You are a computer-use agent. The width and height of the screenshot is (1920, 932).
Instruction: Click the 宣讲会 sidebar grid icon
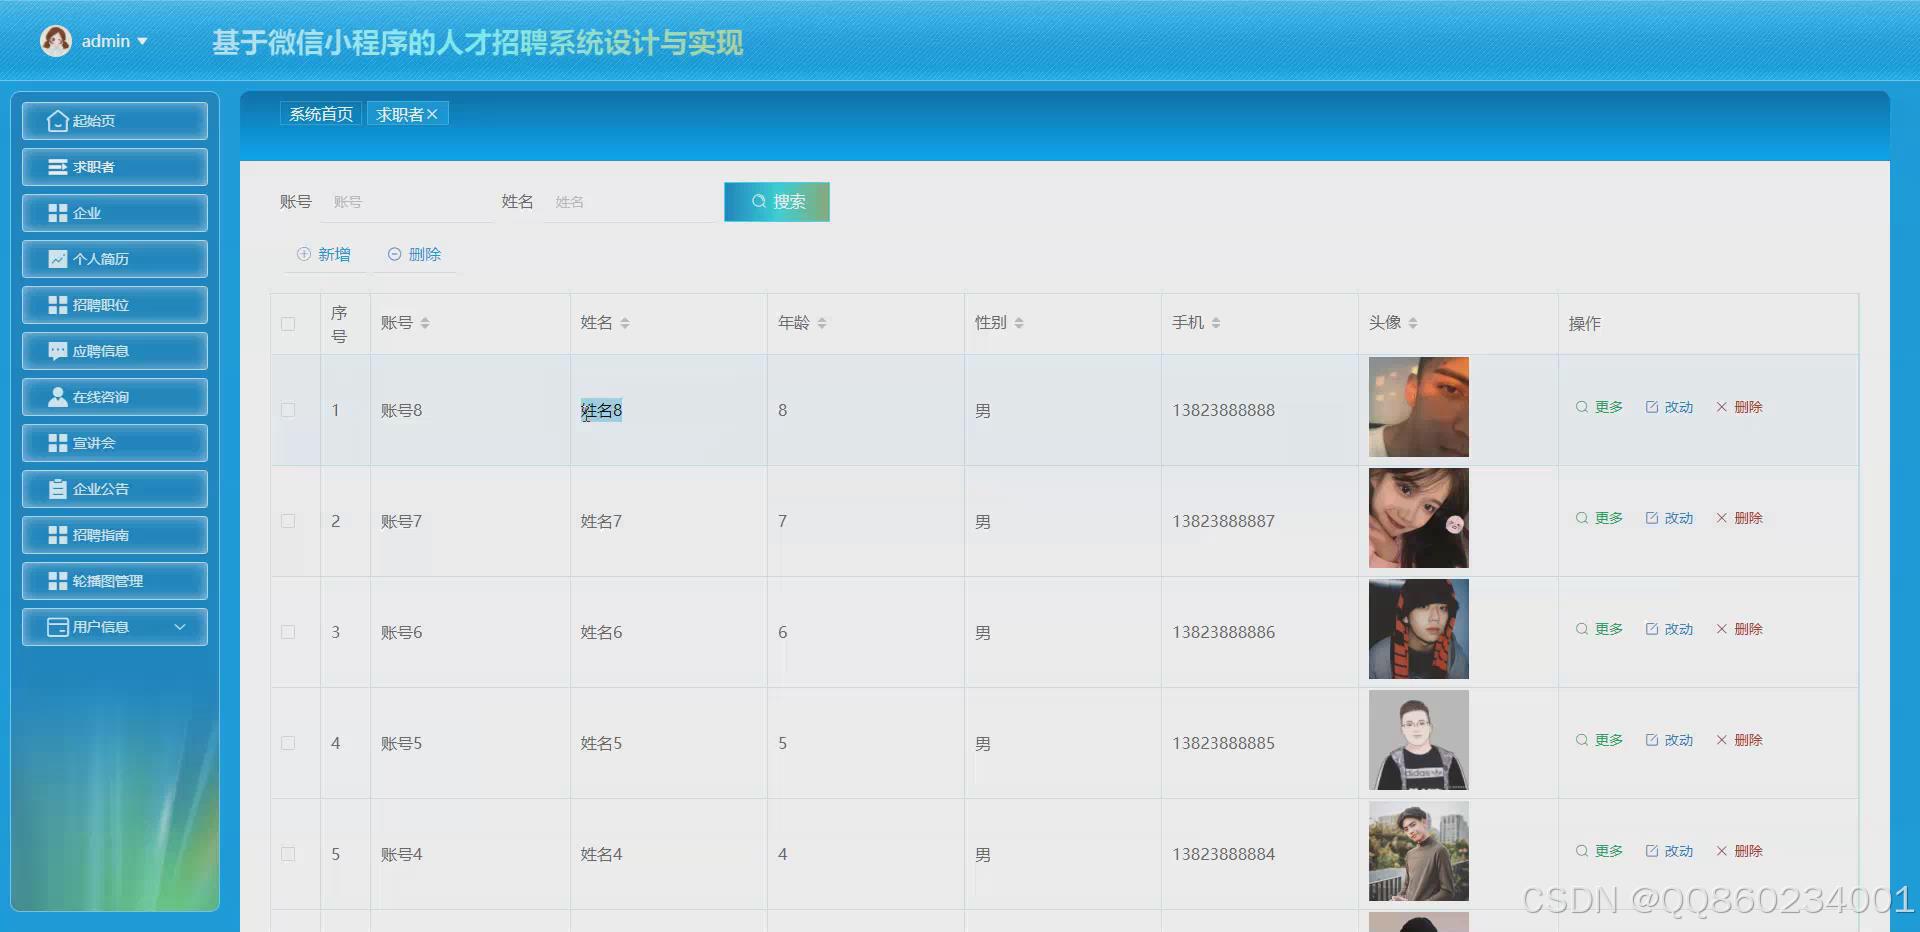pyautogui.click(x=58, y=443)
